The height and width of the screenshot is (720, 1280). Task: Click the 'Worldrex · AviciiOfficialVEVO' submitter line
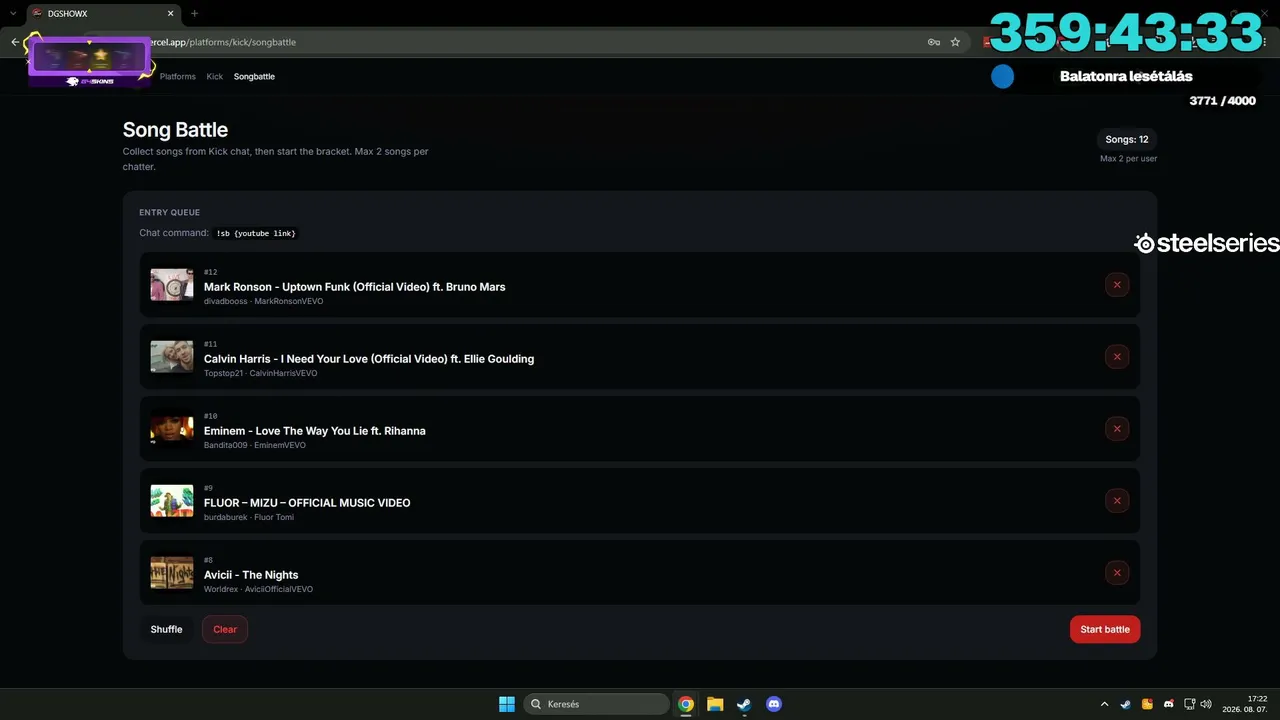tap(259, 589)
